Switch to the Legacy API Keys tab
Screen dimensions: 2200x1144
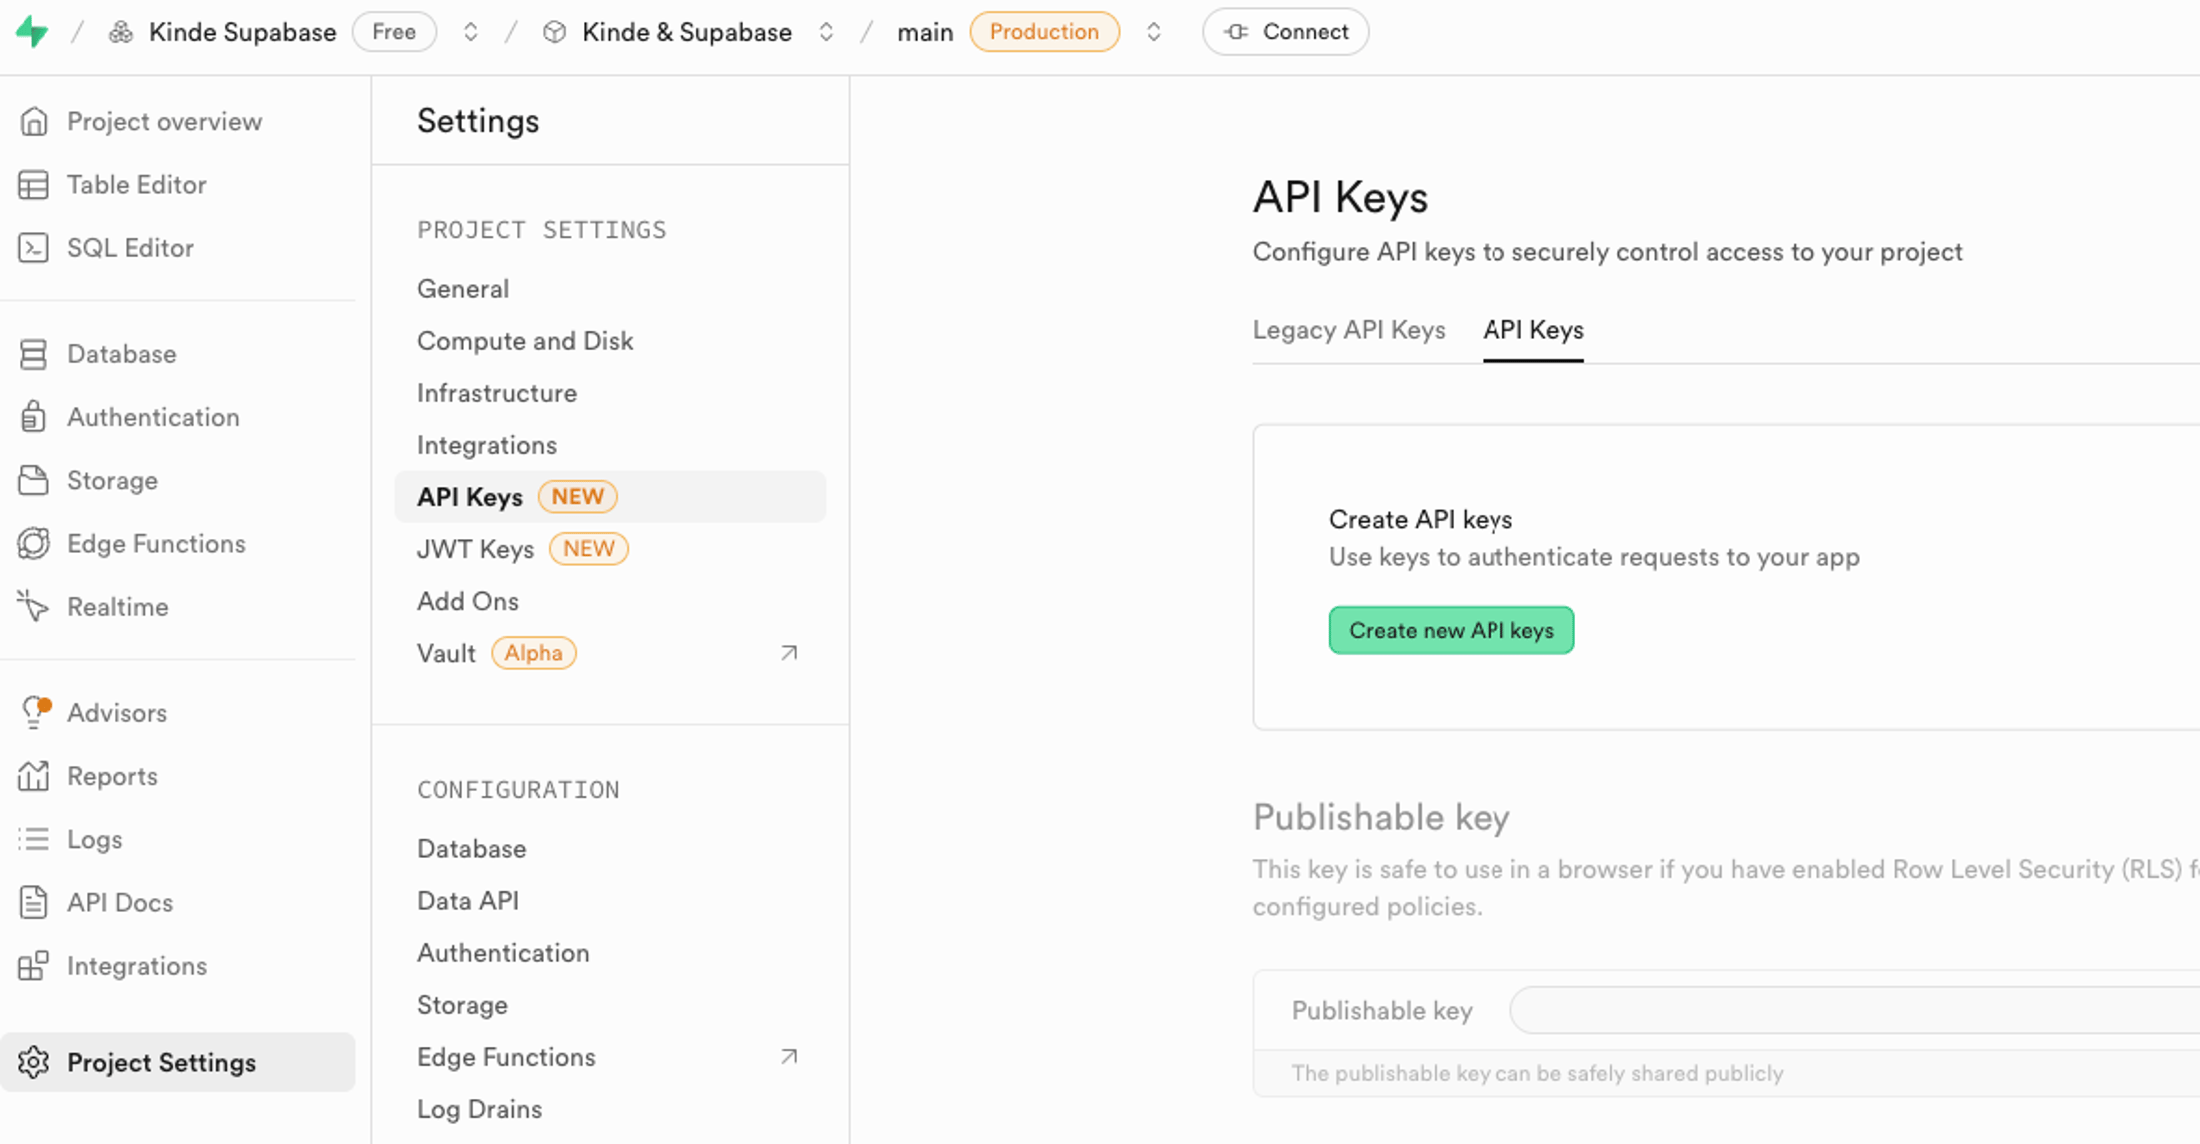[1349, 329]
